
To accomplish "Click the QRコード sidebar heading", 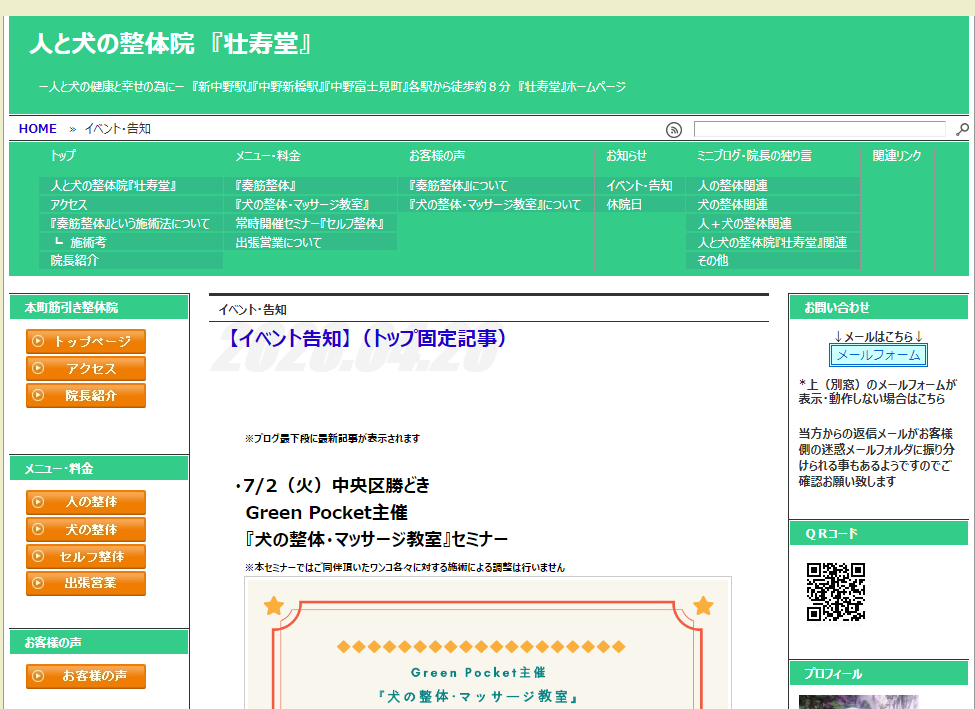I will pos(831,534).
